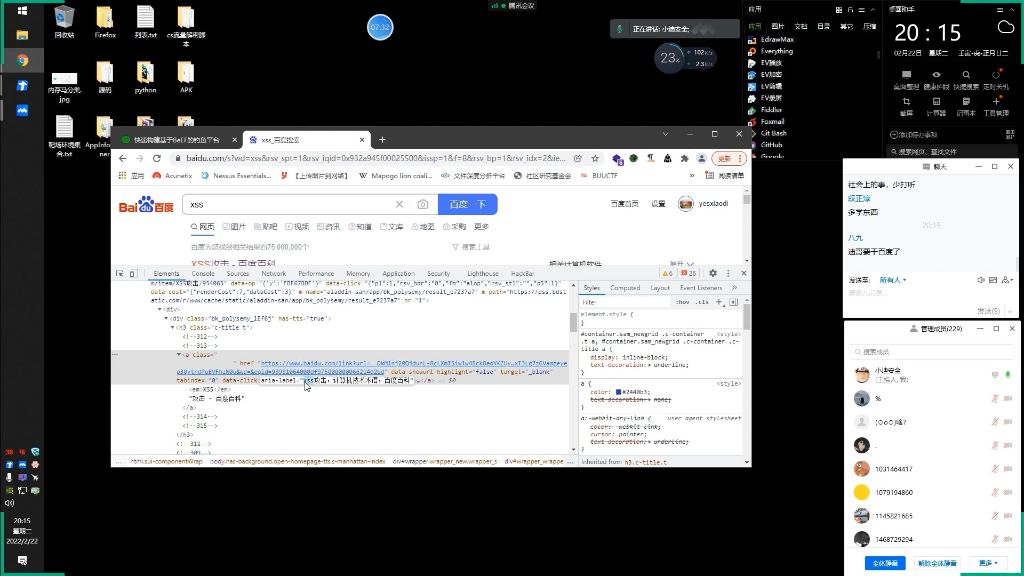Open the Recycle Bin on desktop
1024x576 pixels.
pos(64,22)
